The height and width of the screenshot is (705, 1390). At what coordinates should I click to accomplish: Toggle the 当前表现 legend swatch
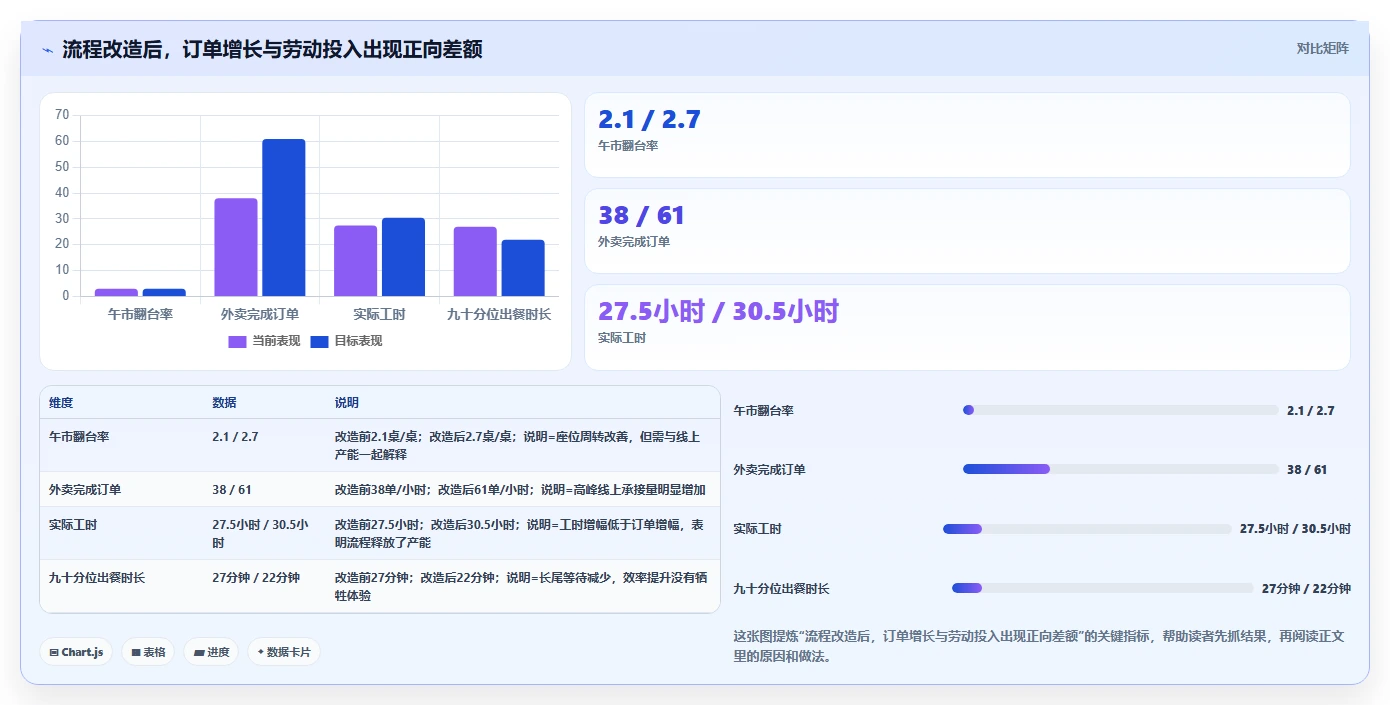click(x=237, y=341)
